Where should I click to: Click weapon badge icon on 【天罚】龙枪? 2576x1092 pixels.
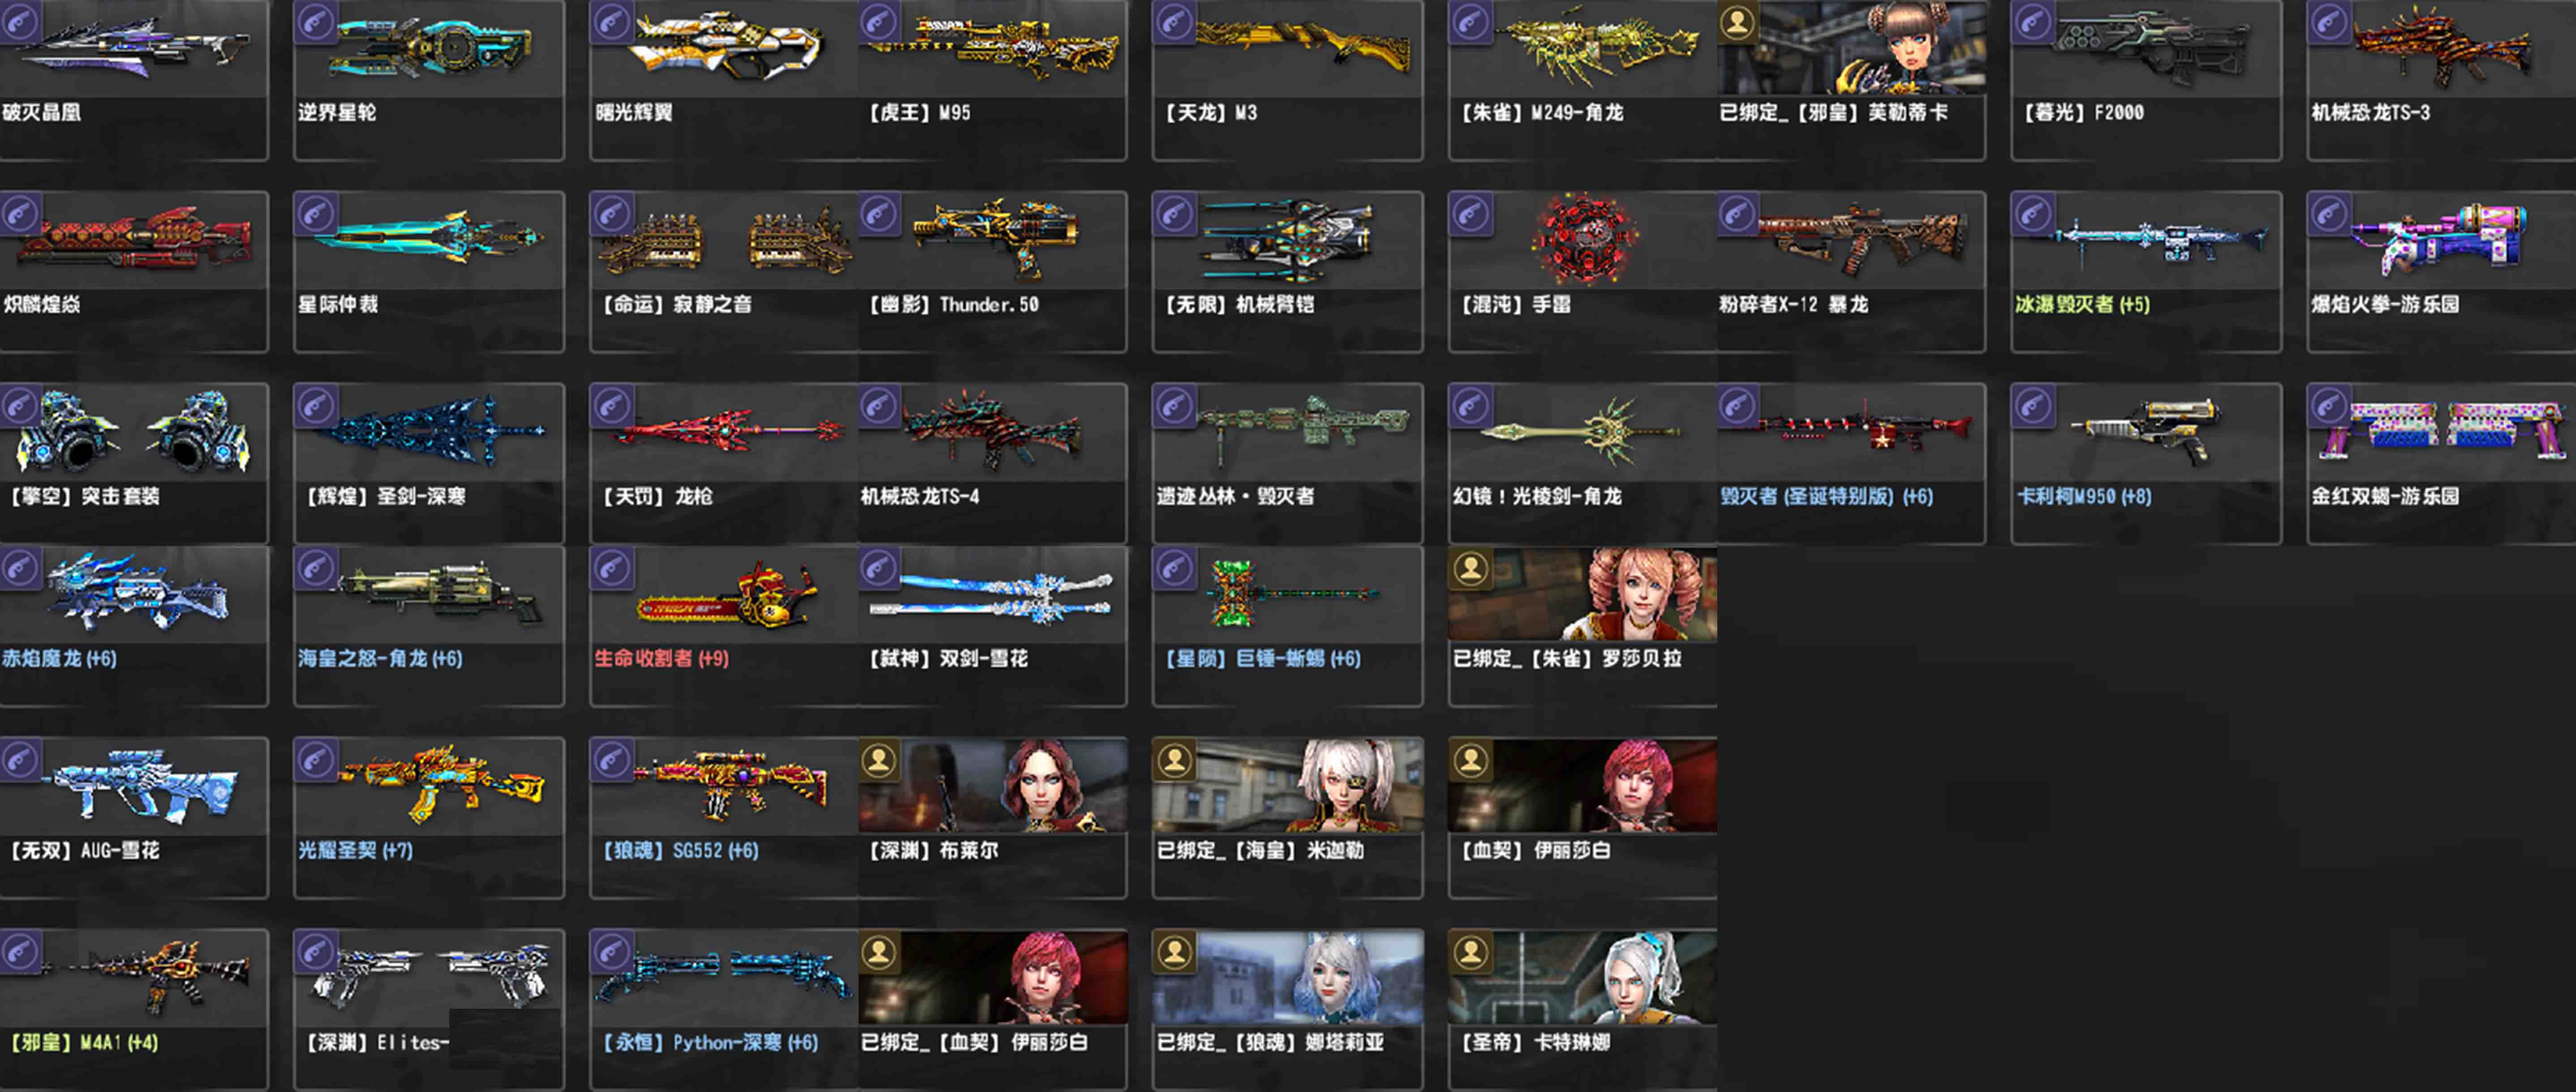coord(612,406)
